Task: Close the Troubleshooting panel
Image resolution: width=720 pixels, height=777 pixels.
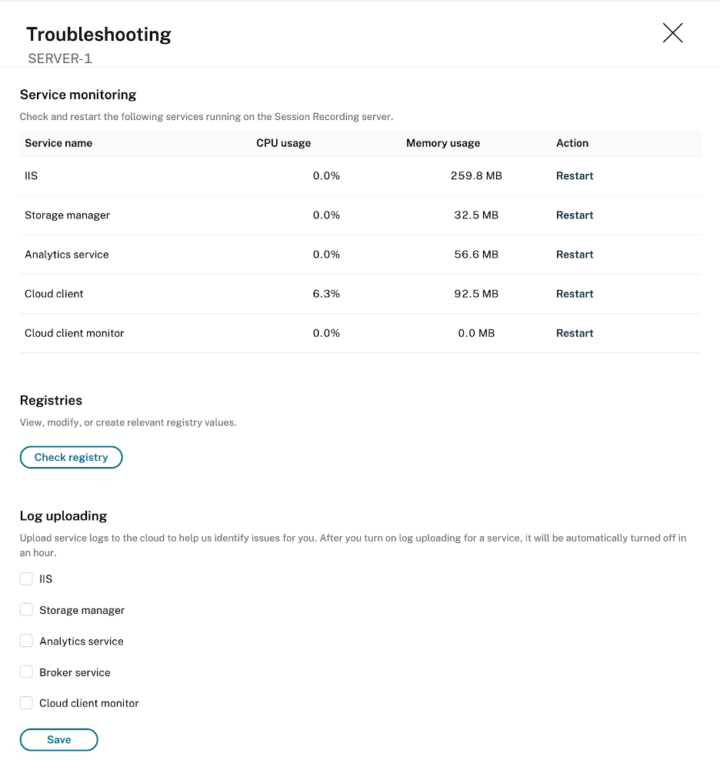Action: coord(673,33)
